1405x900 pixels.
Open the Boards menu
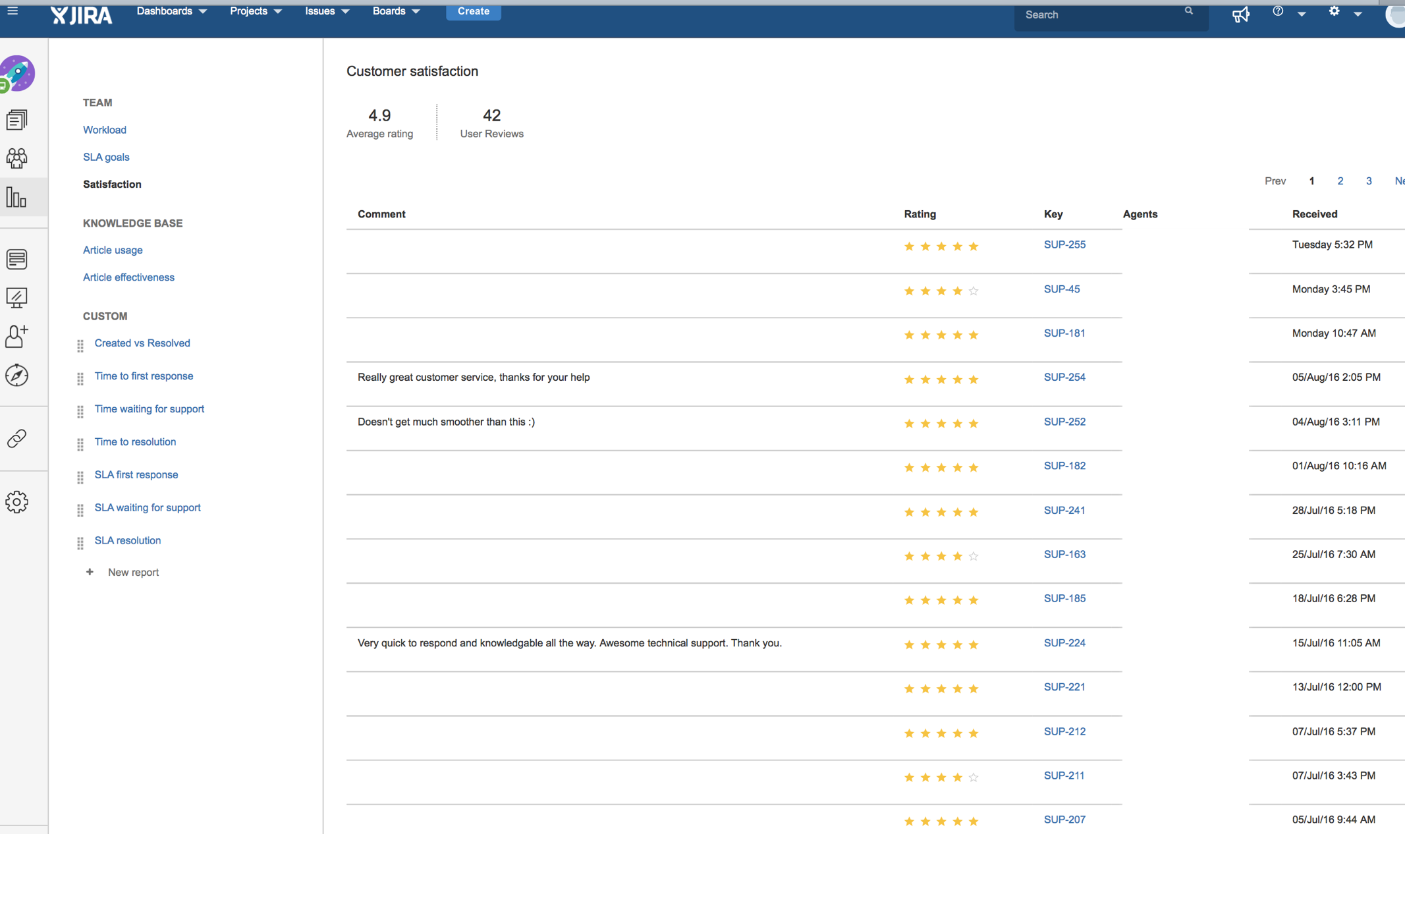[396, 12]
